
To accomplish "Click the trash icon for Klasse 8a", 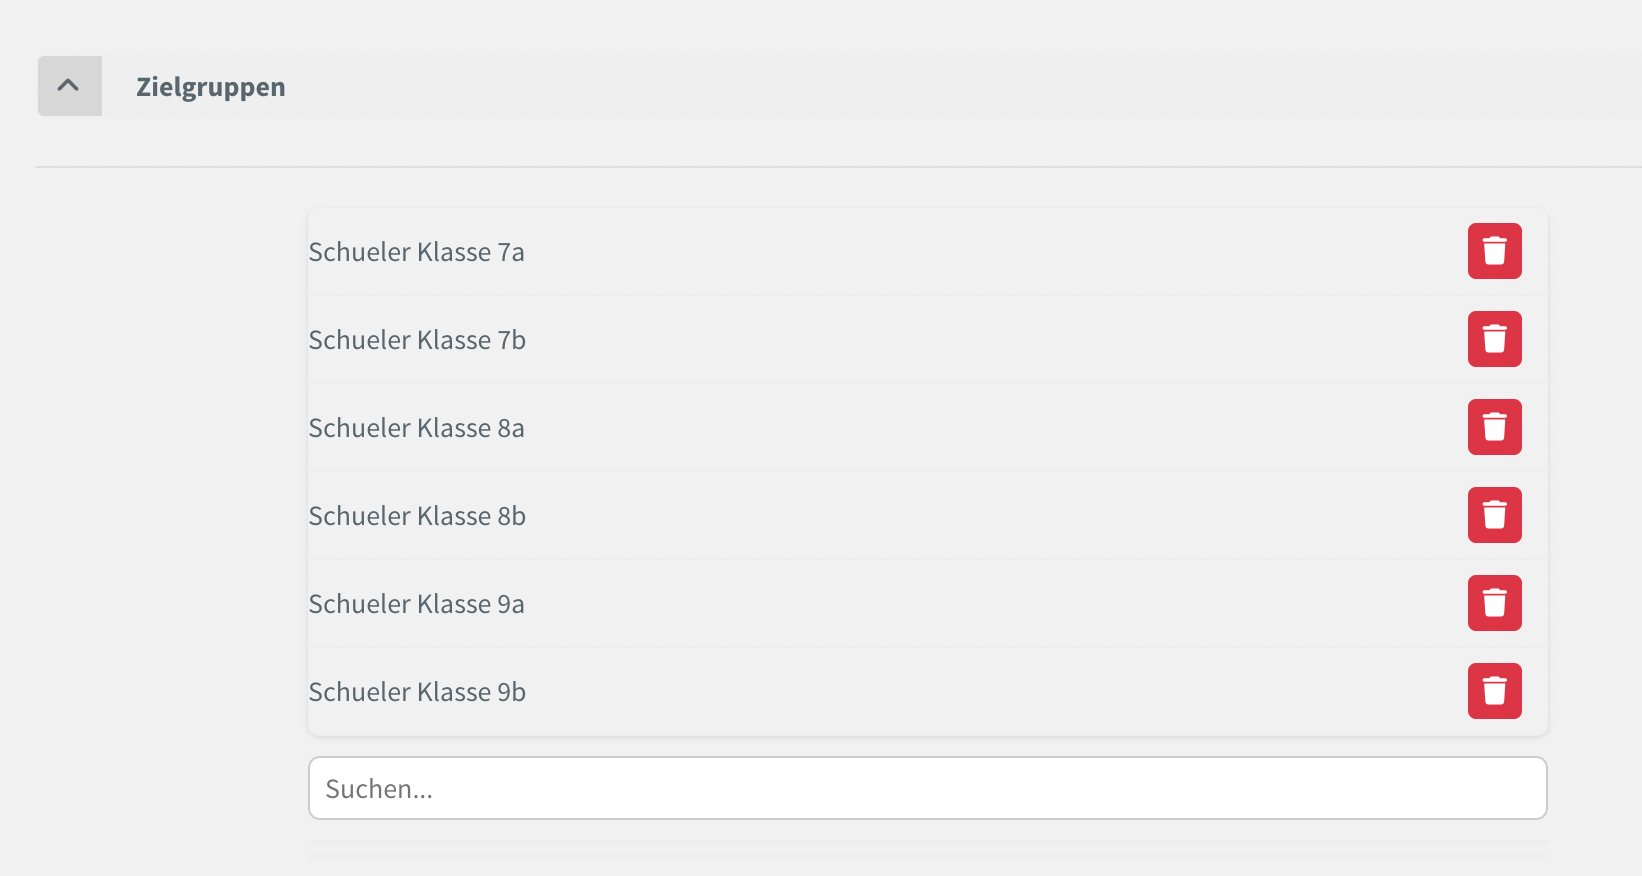I will click(1494, 427).
